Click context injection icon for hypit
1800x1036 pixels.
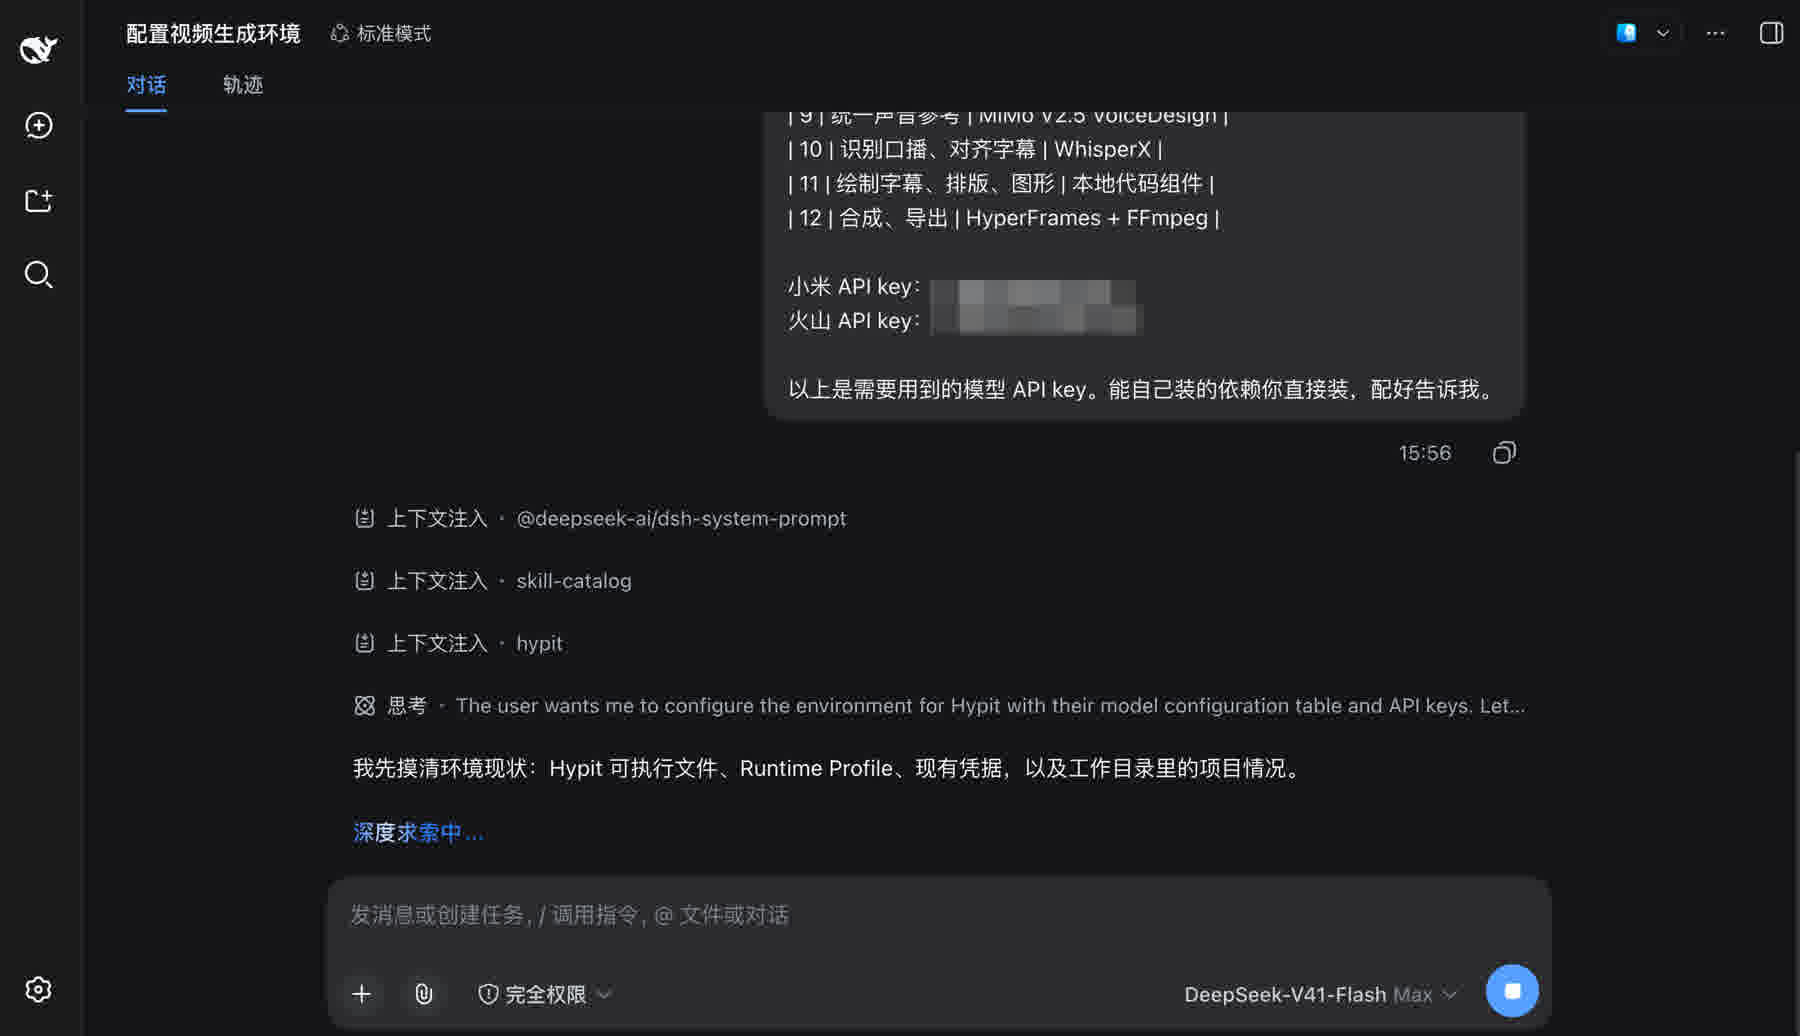[365, 643]
